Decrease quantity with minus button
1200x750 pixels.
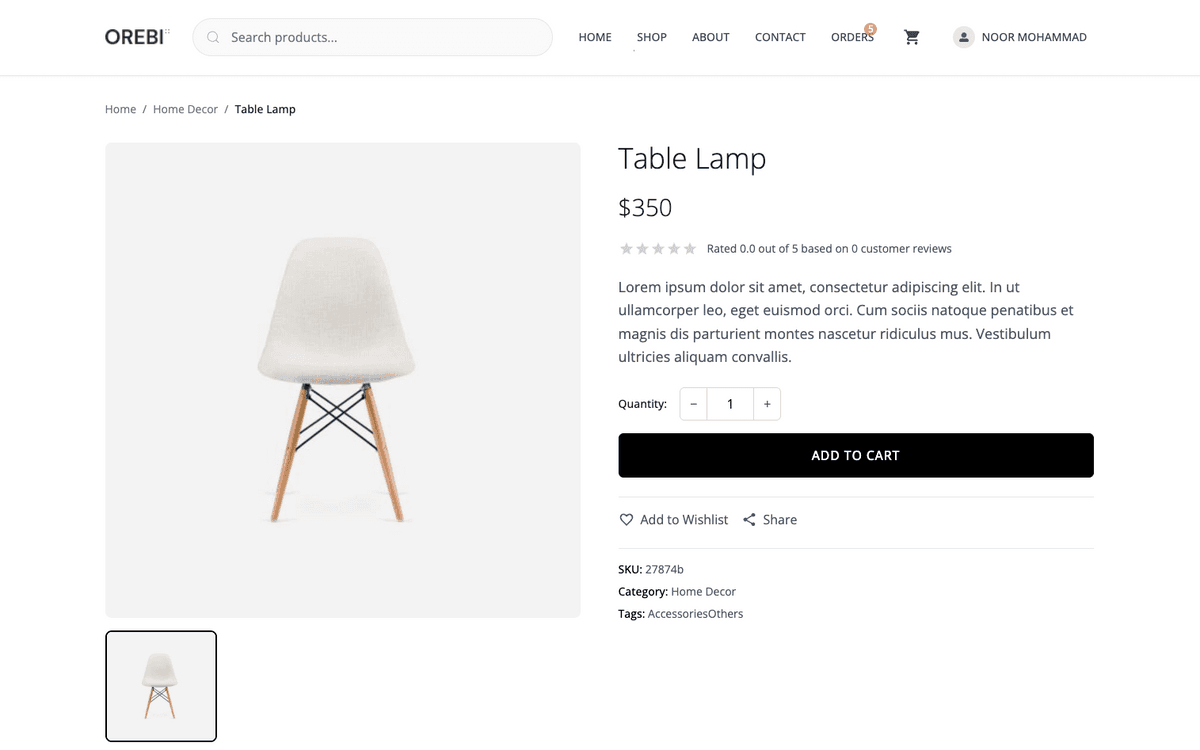point(693,404)
